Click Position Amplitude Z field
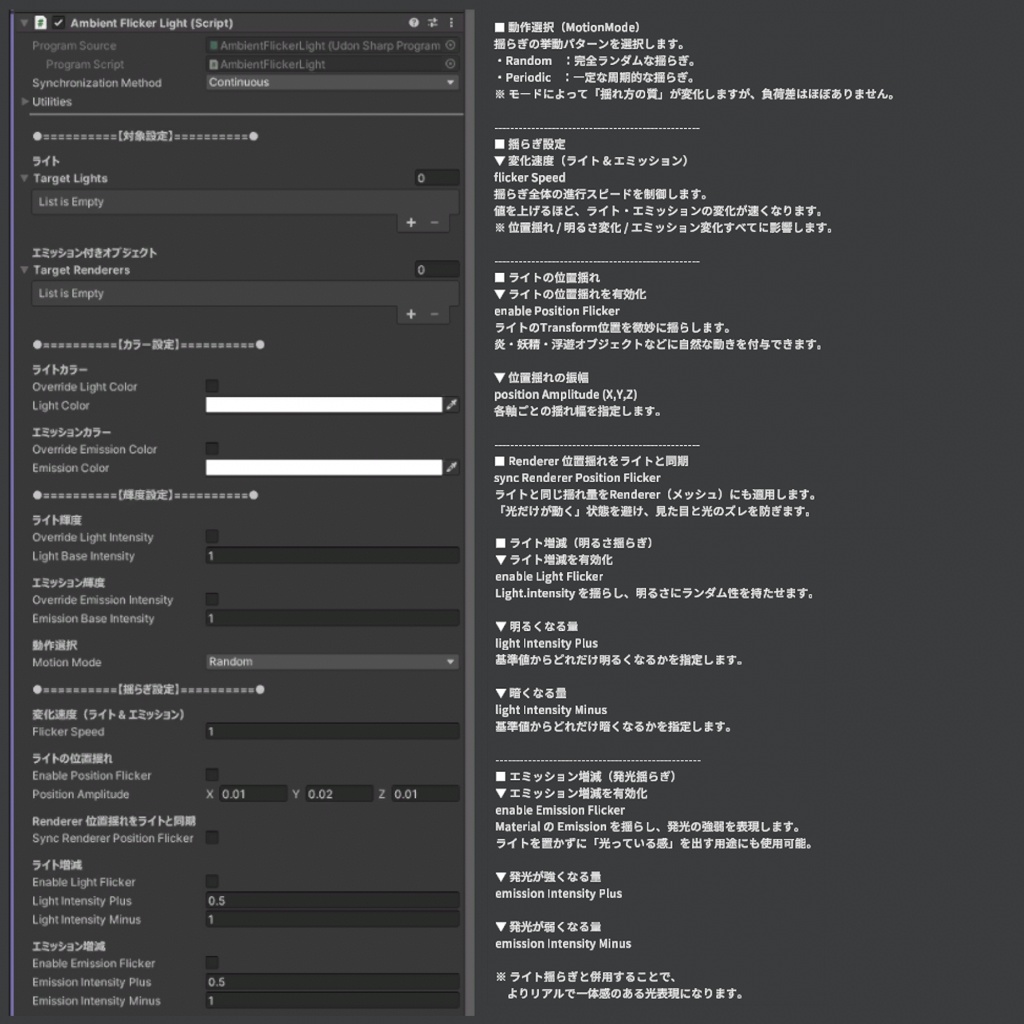 pos(425,794)
